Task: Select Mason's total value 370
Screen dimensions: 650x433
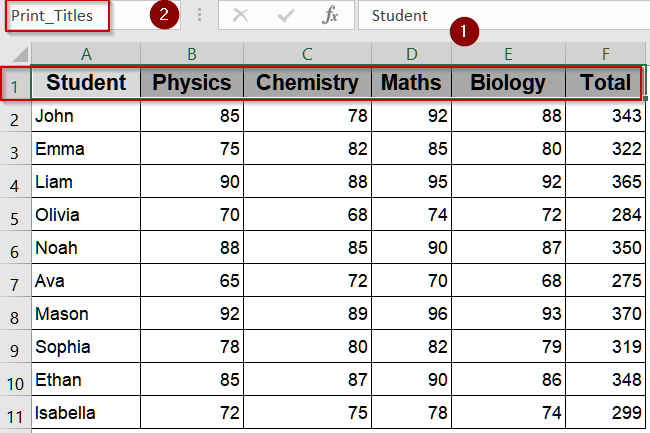Action: tap(605, 314)
